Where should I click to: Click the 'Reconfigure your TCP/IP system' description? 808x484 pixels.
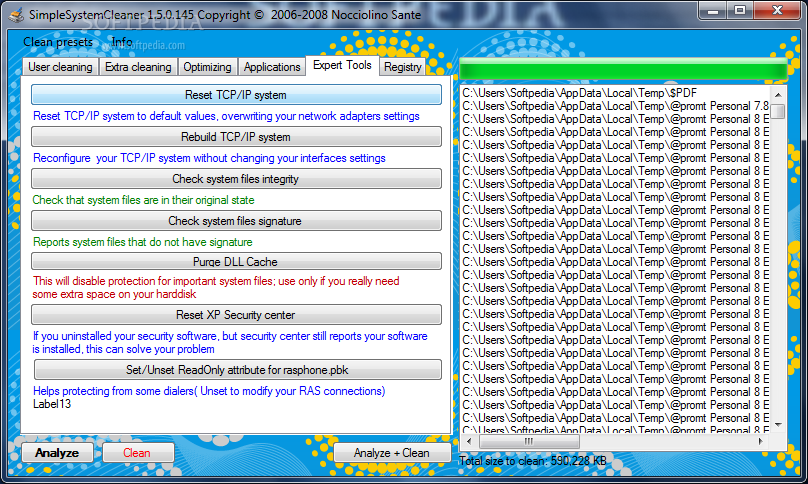[x=209, y=158]
